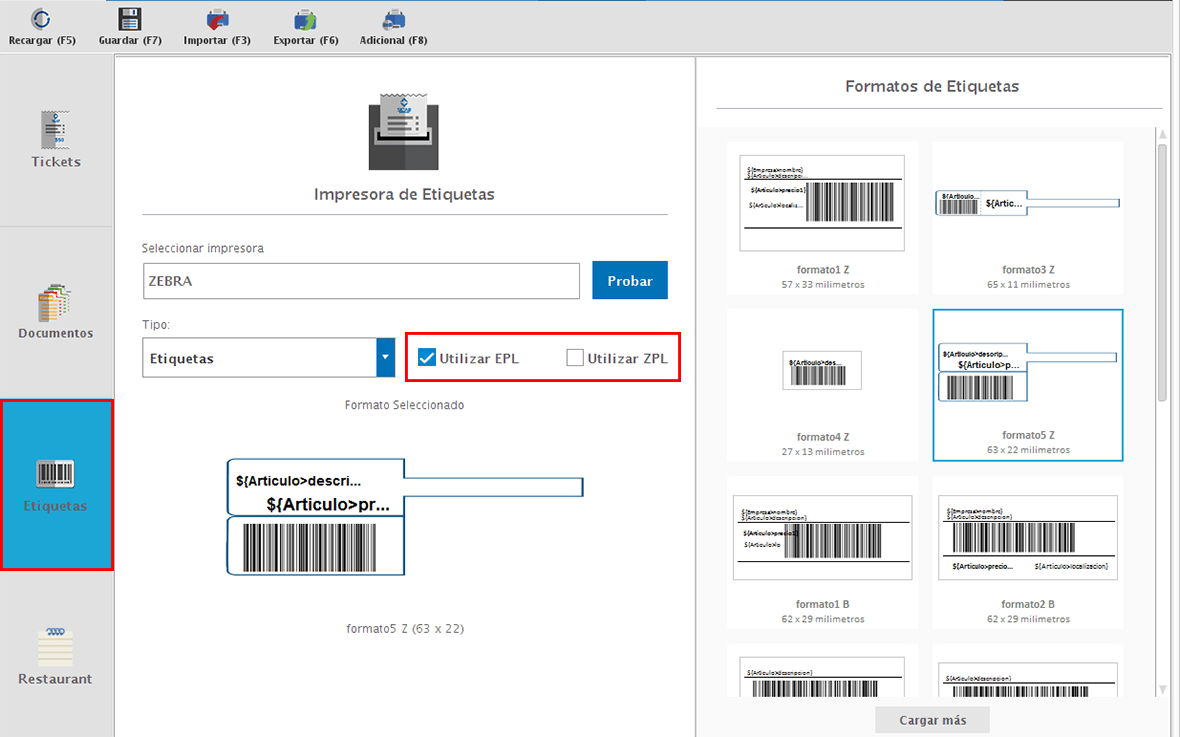Click the '57 x 33 milímetros' size text

coord(823,285)
